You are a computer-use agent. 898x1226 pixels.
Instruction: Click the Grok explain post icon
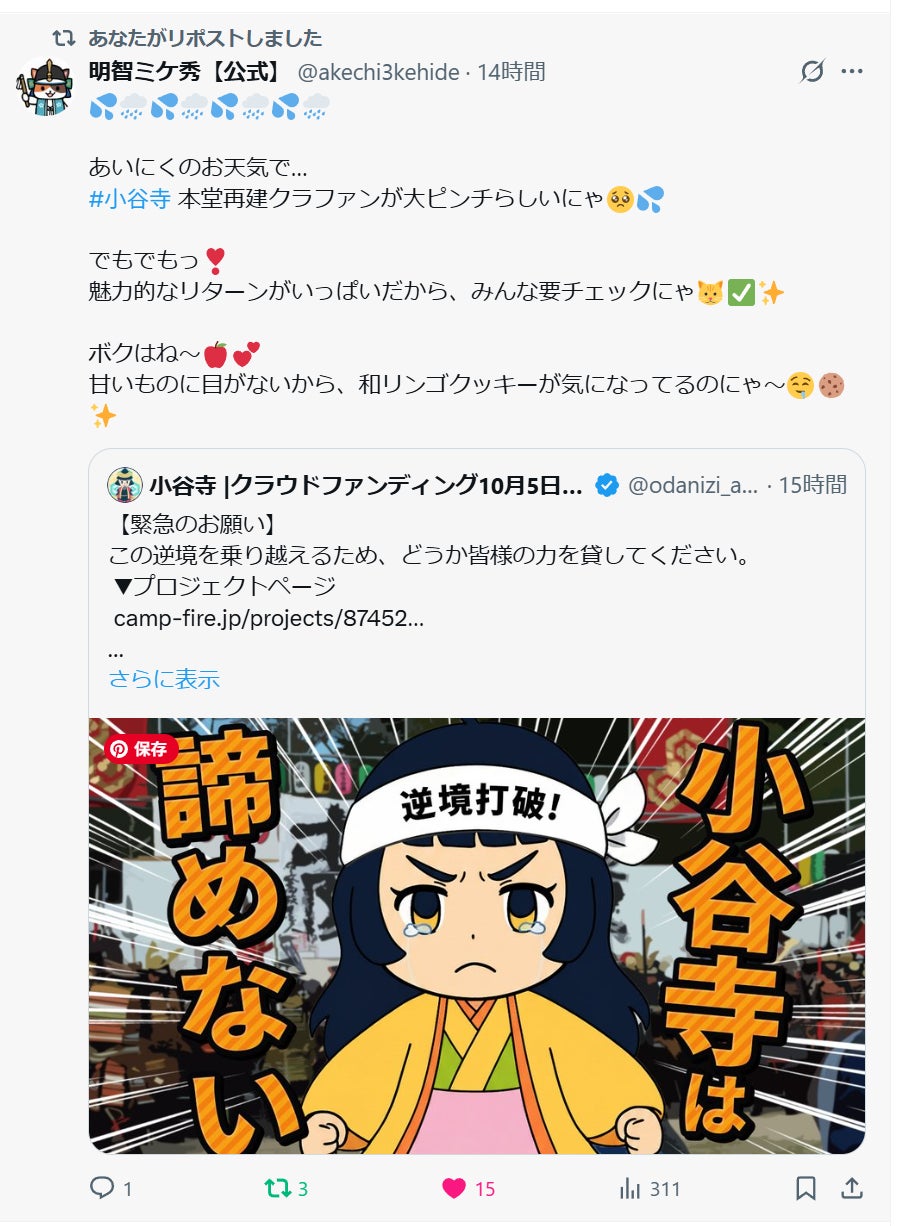(813, 72)
